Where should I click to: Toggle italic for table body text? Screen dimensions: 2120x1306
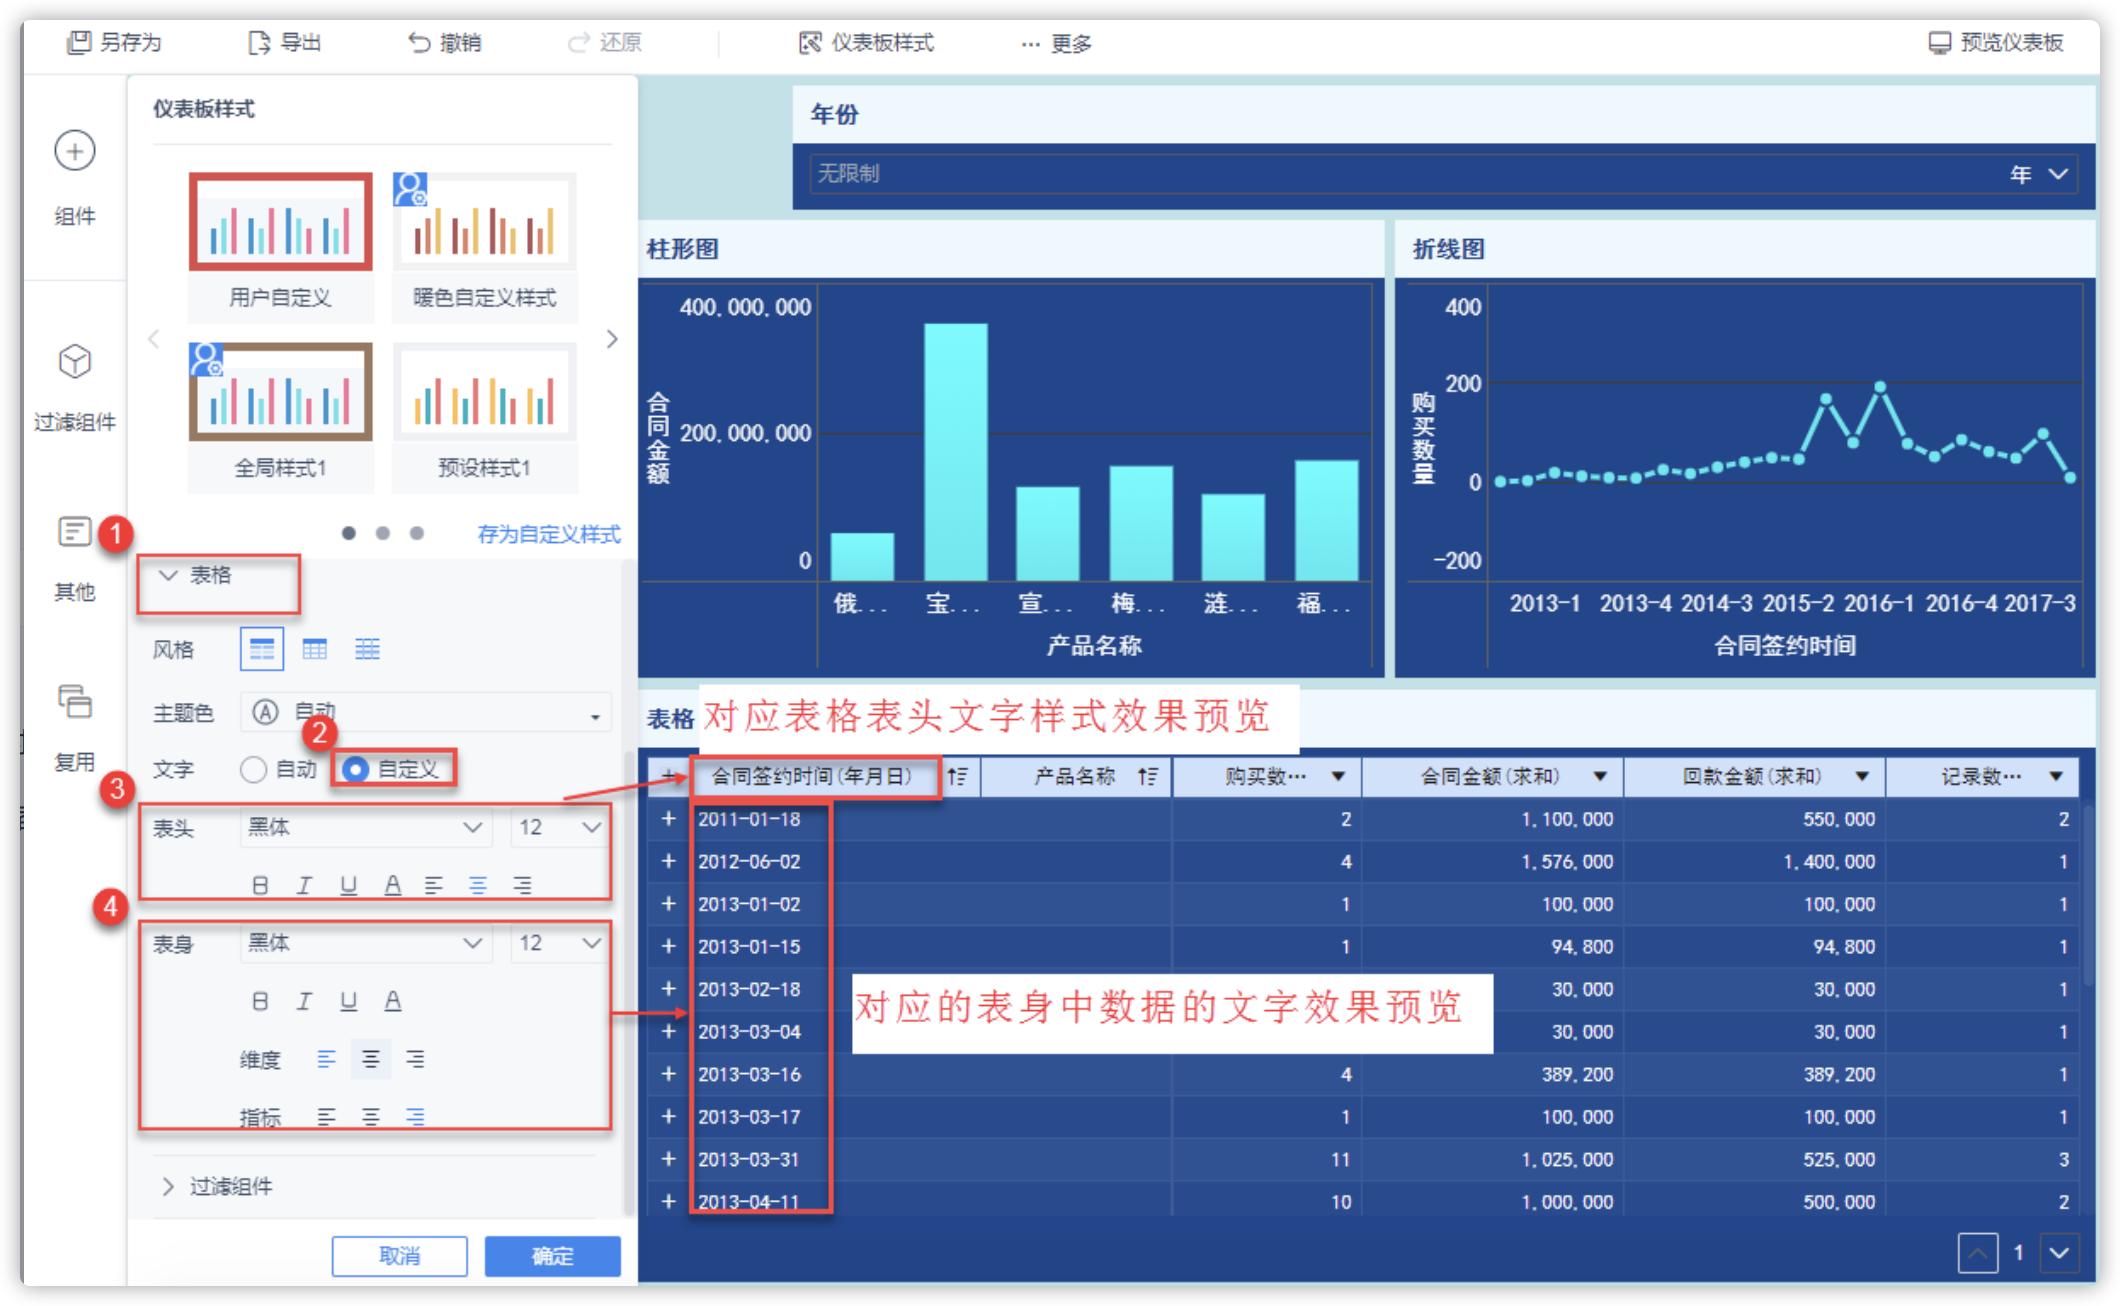pyautogui.click(x=304, y=1001)
